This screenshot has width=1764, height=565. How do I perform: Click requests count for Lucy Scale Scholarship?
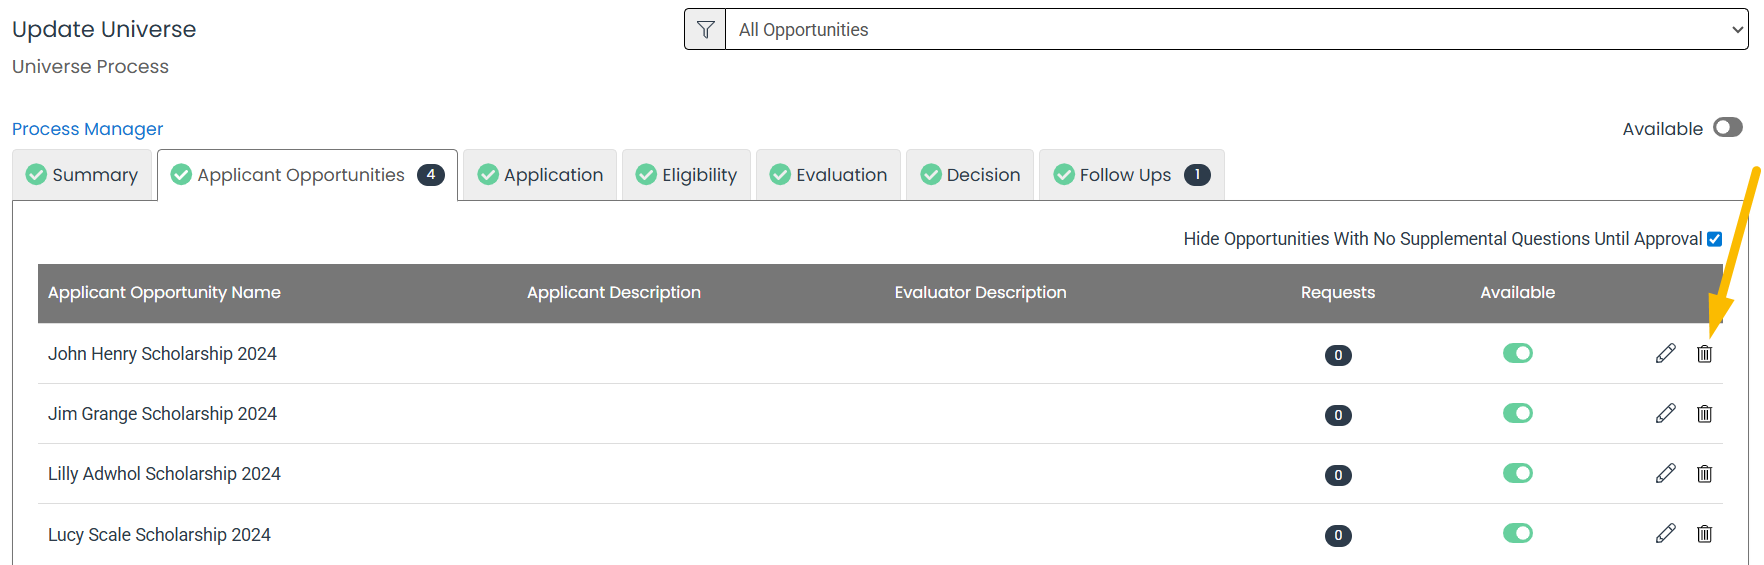point(1338,535)
